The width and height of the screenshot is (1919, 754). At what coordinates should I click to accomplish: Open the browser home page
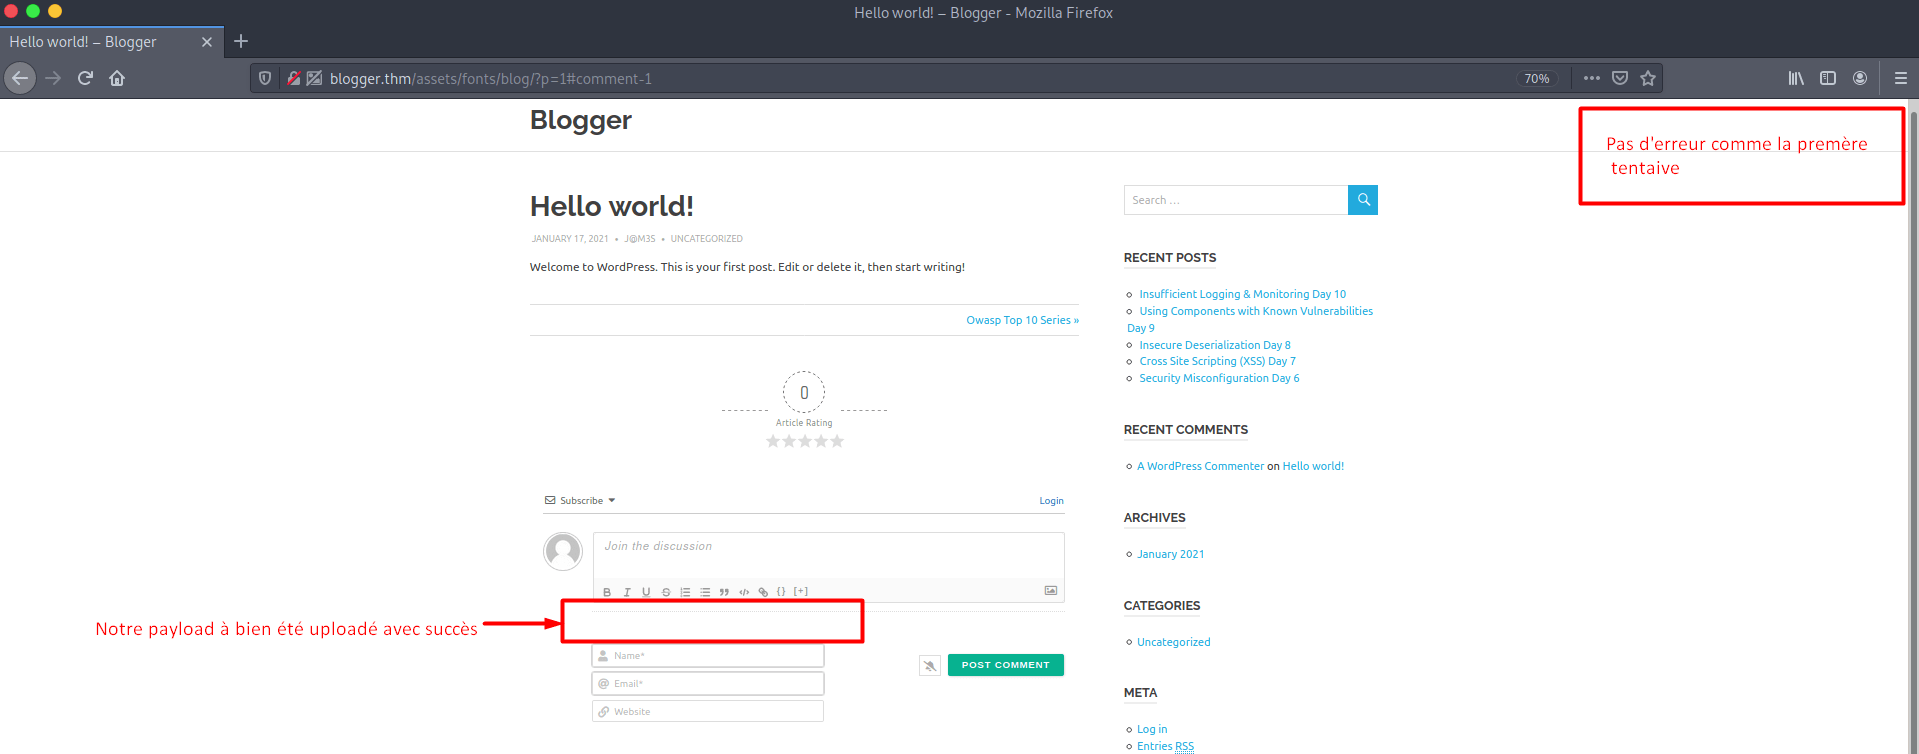point(117,78)
